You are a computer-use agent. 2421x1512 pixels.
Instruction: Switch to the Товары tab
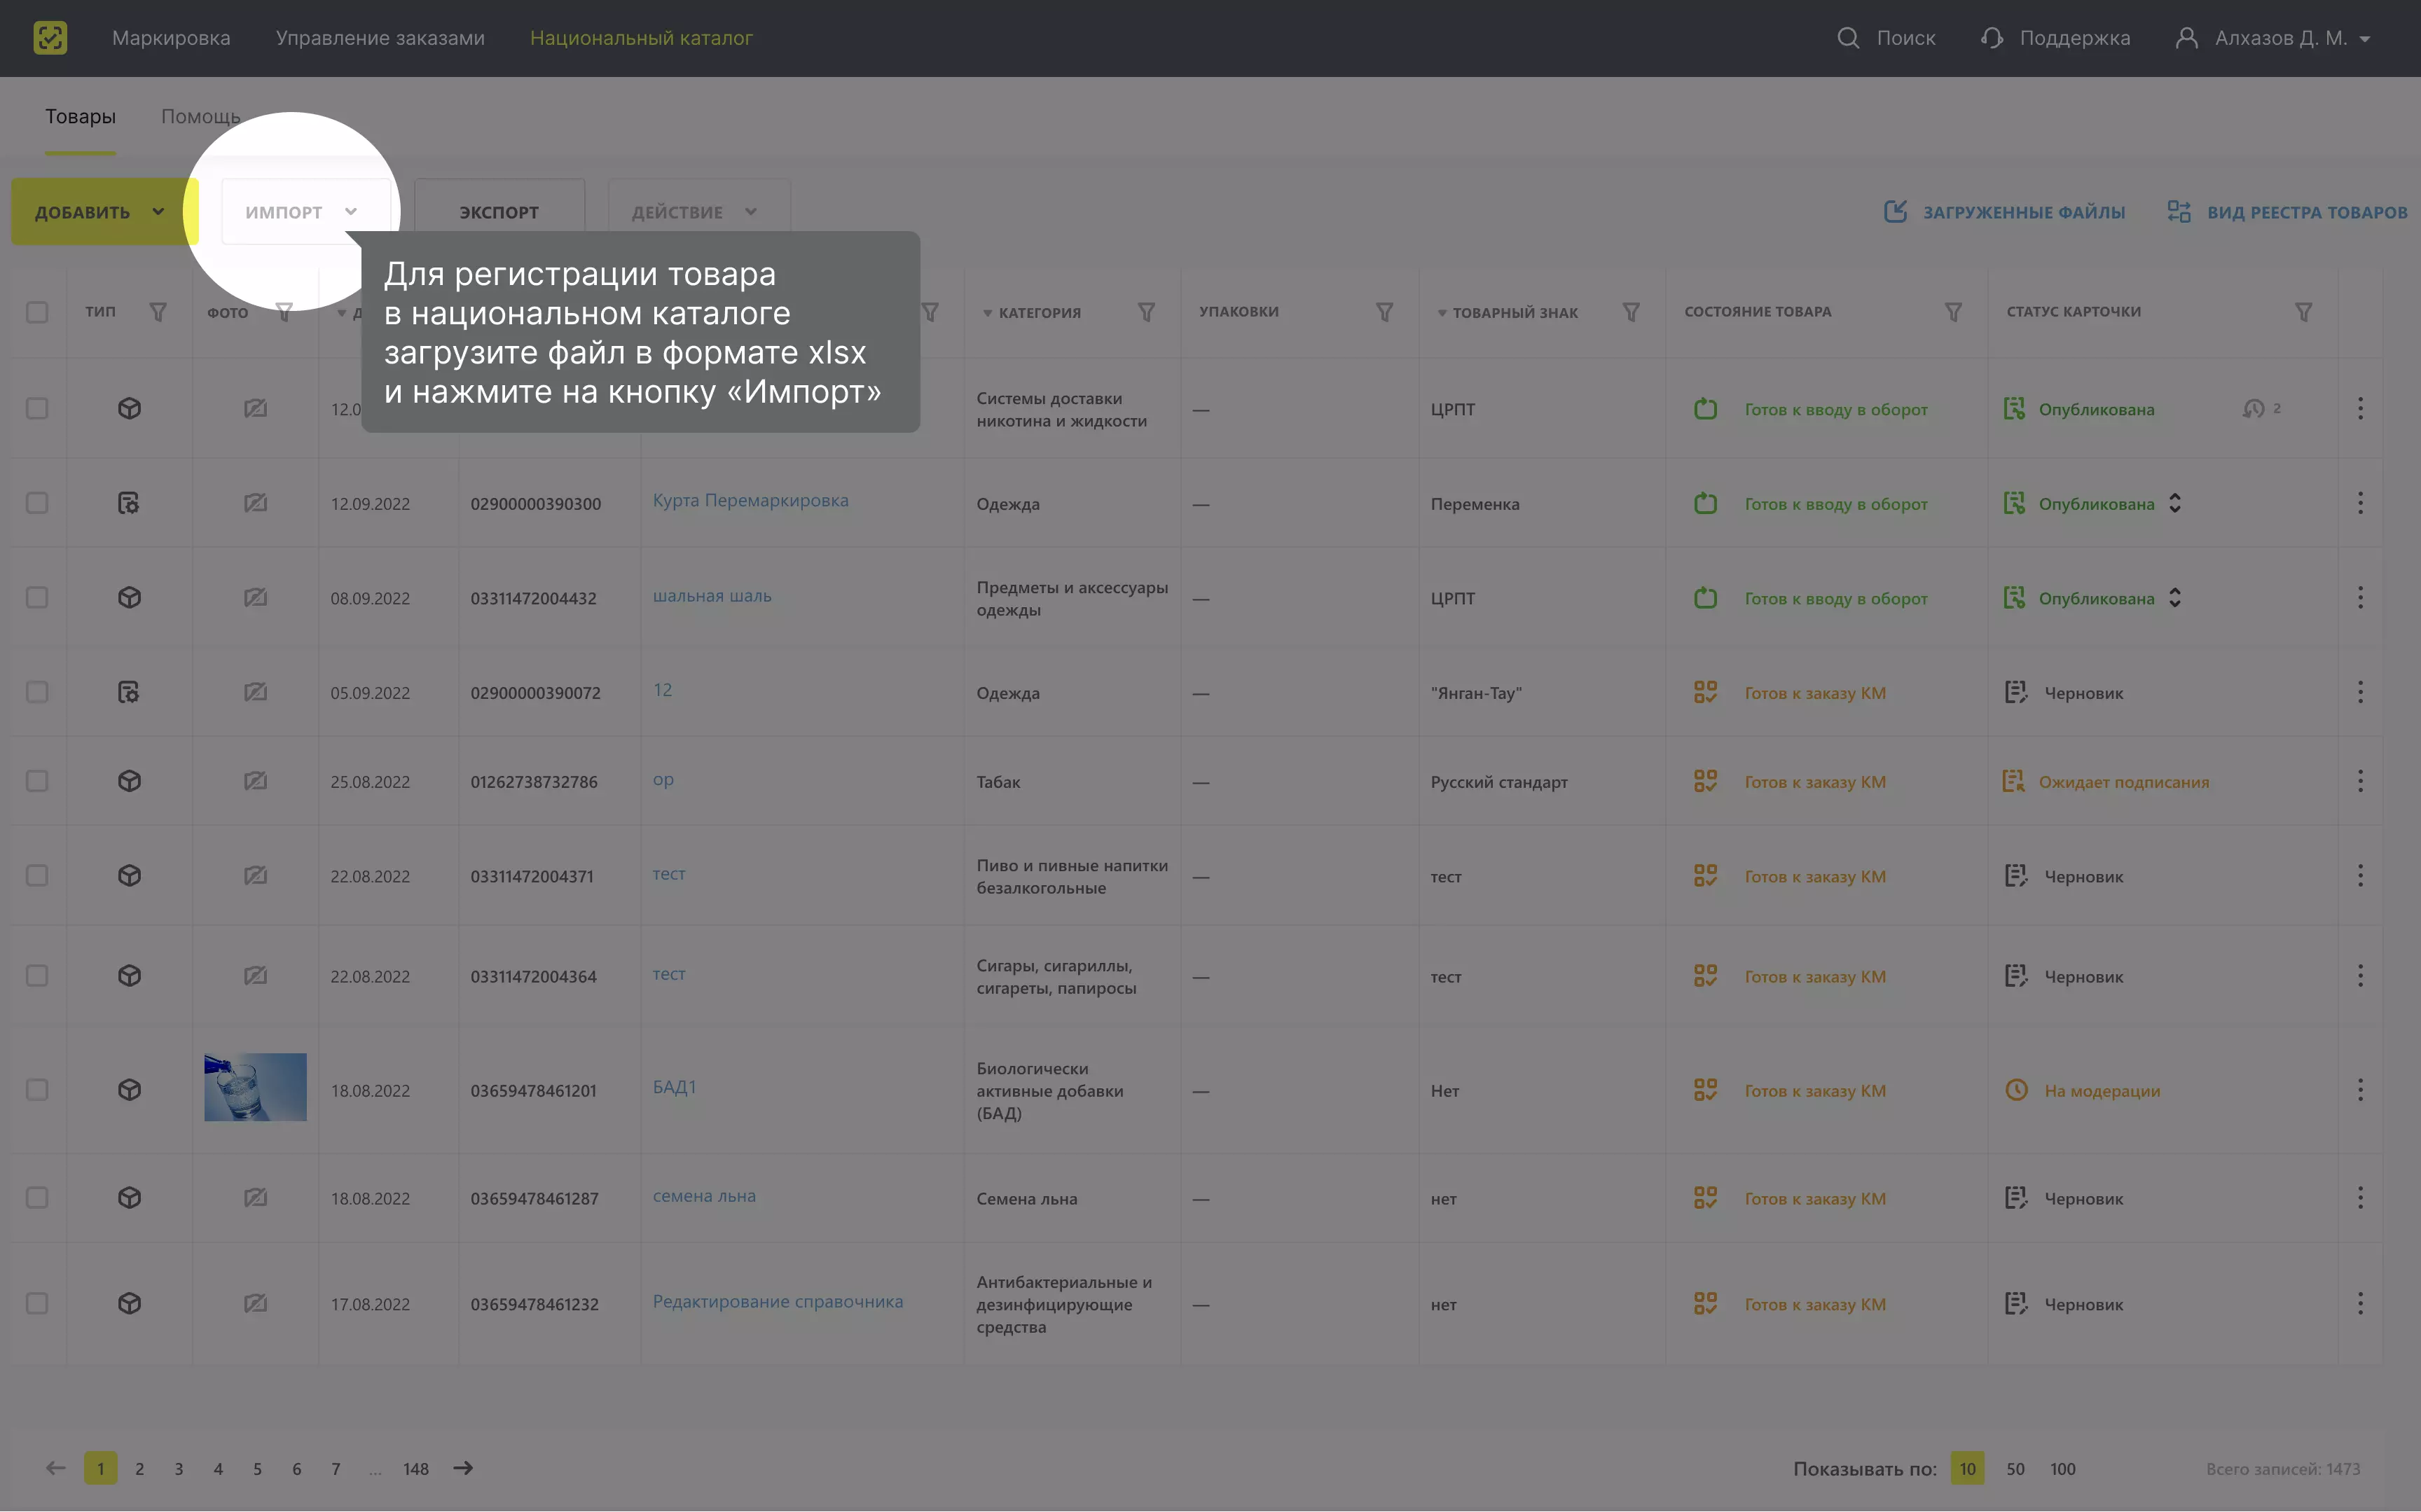80,116
